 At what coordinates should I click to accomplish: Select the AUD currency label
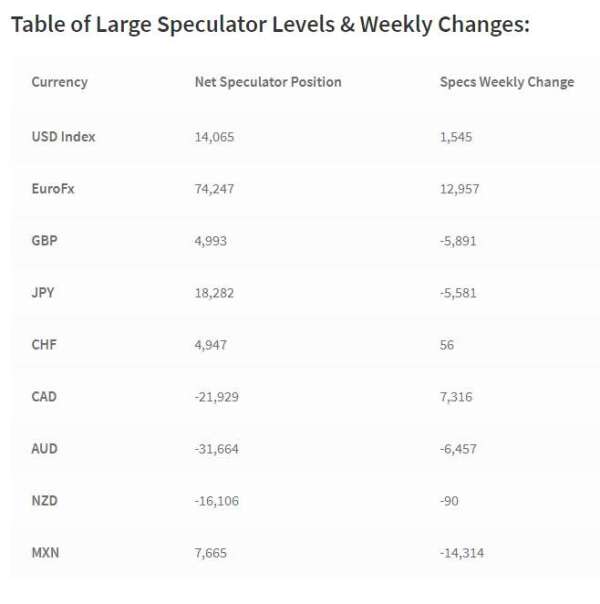point(44,449)
